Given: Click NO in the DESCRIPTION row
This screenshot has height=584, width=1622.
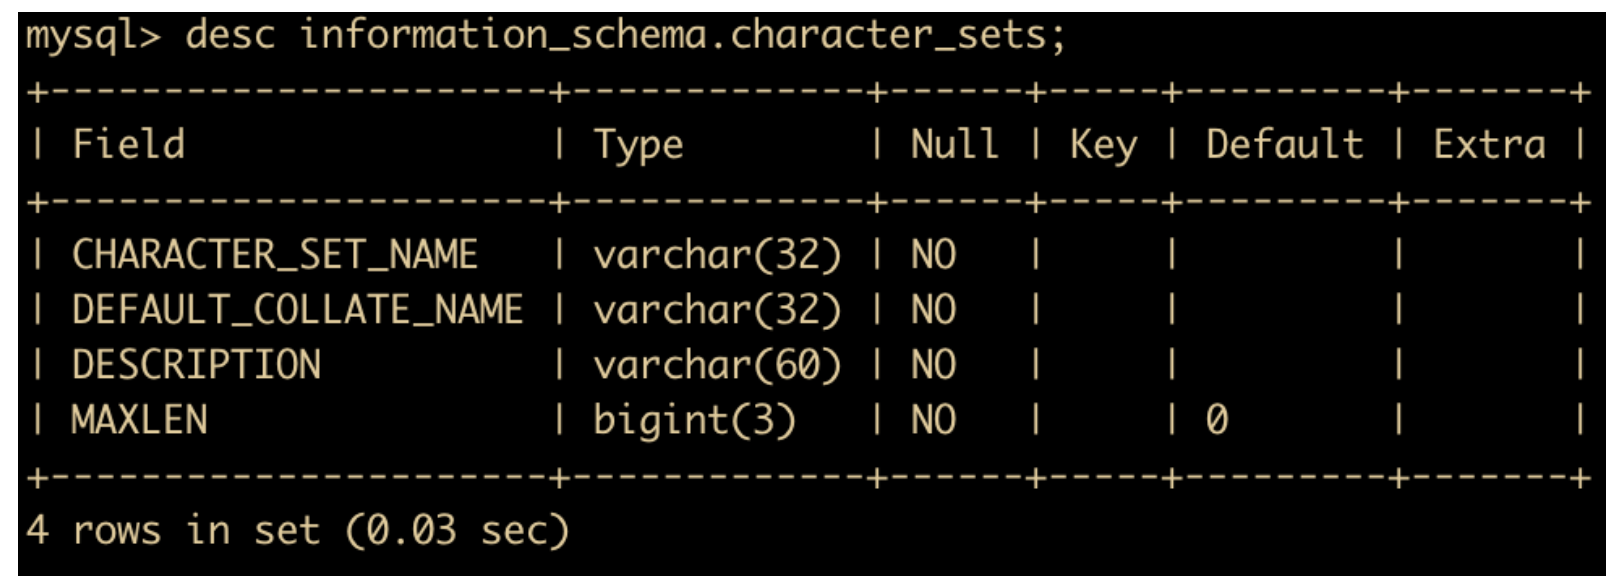Looking at the screenshot, I should (933, 365).
